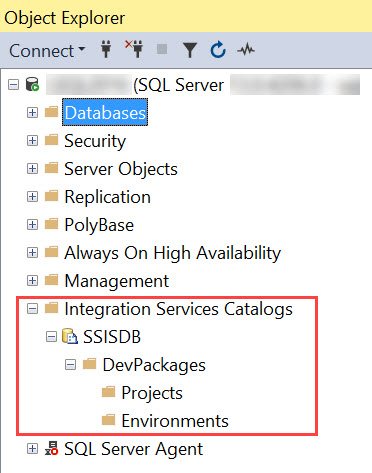Image resolution: width=372 pixels, height=473 pixels.
Task: Select the SQL Server Agent item
Action: (133, 449)
